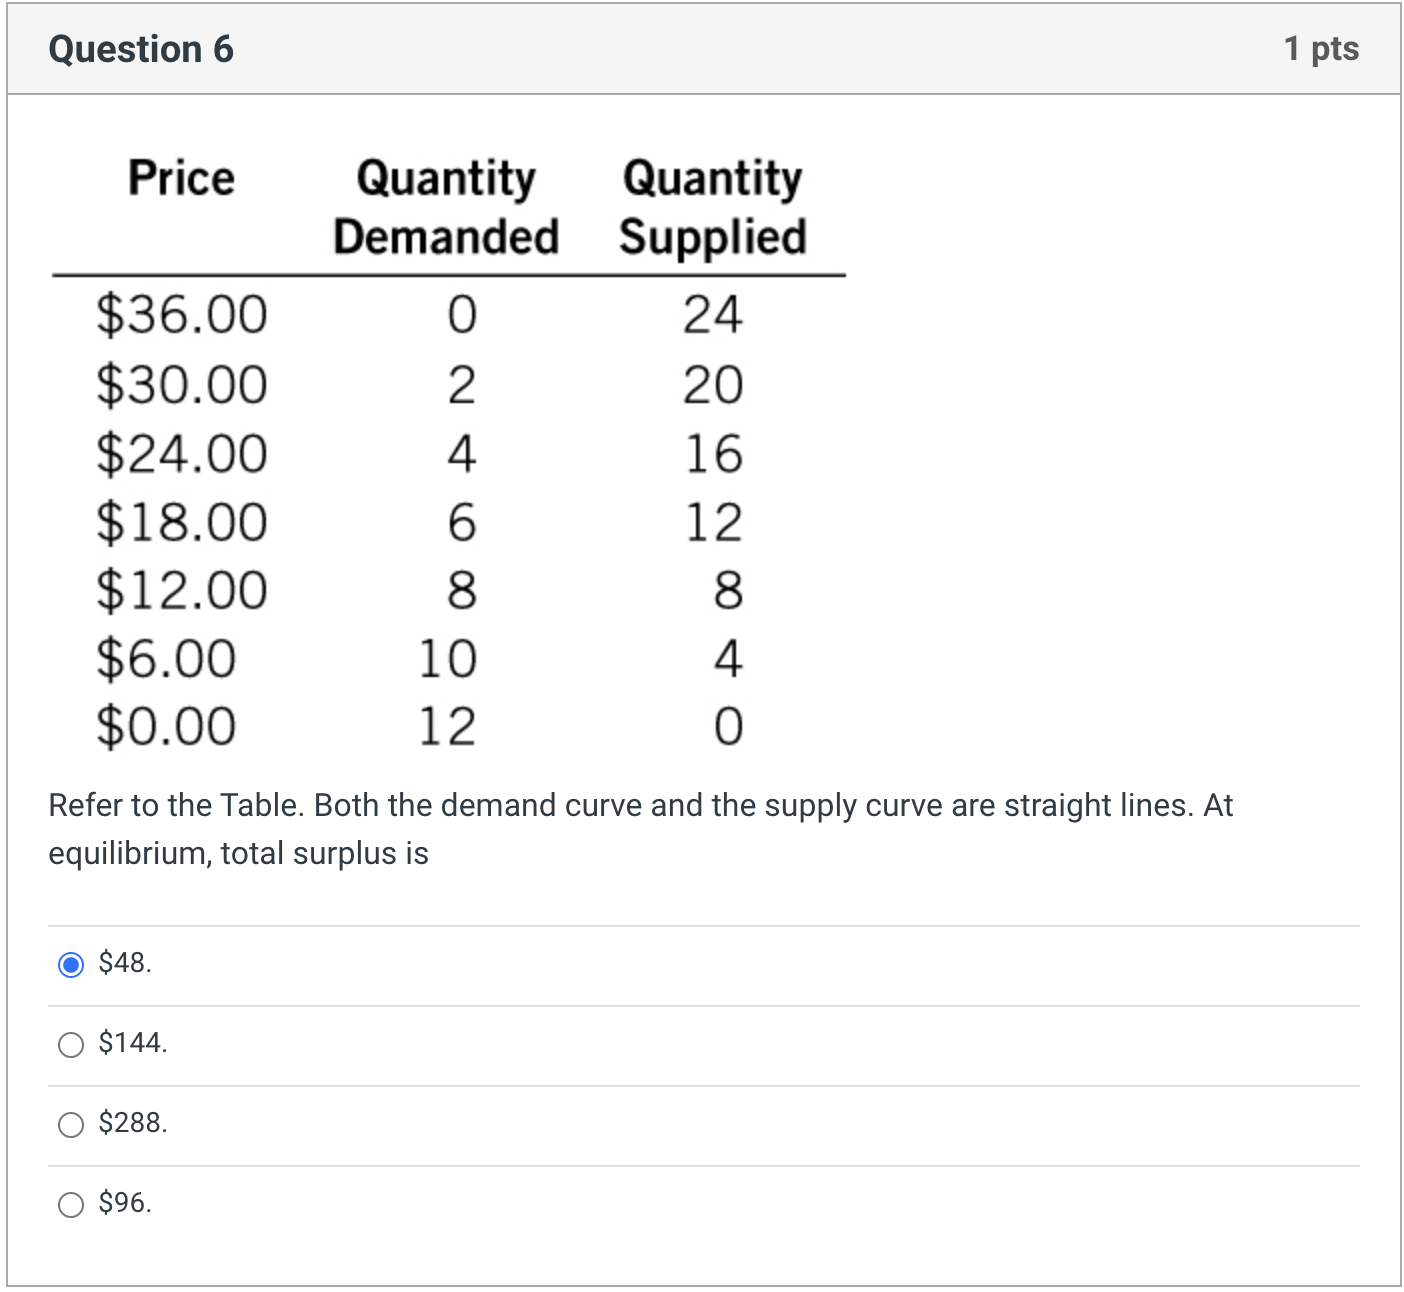The image size is (1404, 1292).
Task: Click the $36.00 price row value
Action: click(x=181, y=315)
